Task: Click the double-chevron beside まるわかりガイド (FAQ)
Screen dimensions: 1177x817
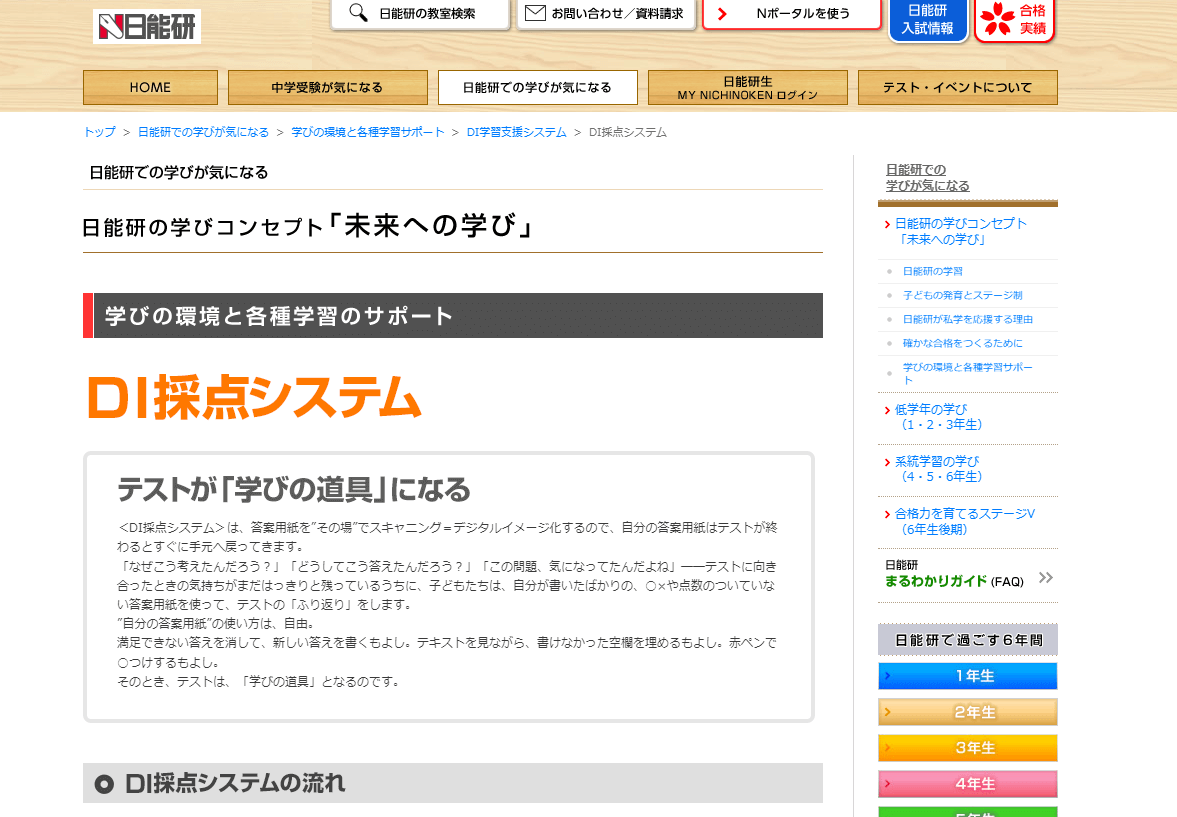Action: (x=1043, y=578)
